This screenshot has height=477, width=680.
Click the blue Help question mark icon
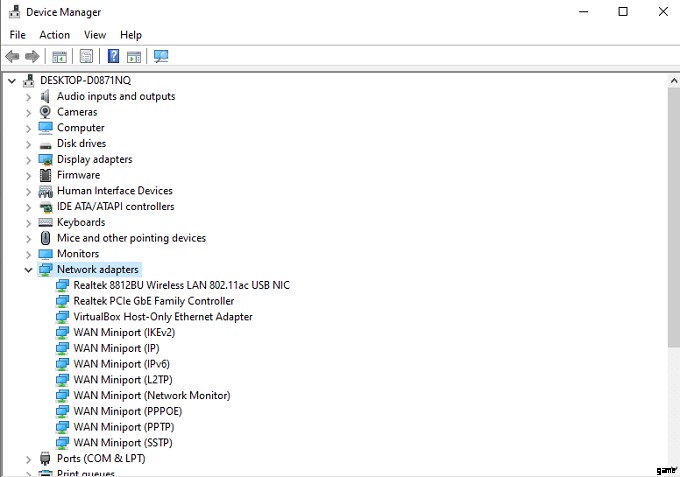pos(114,57)
